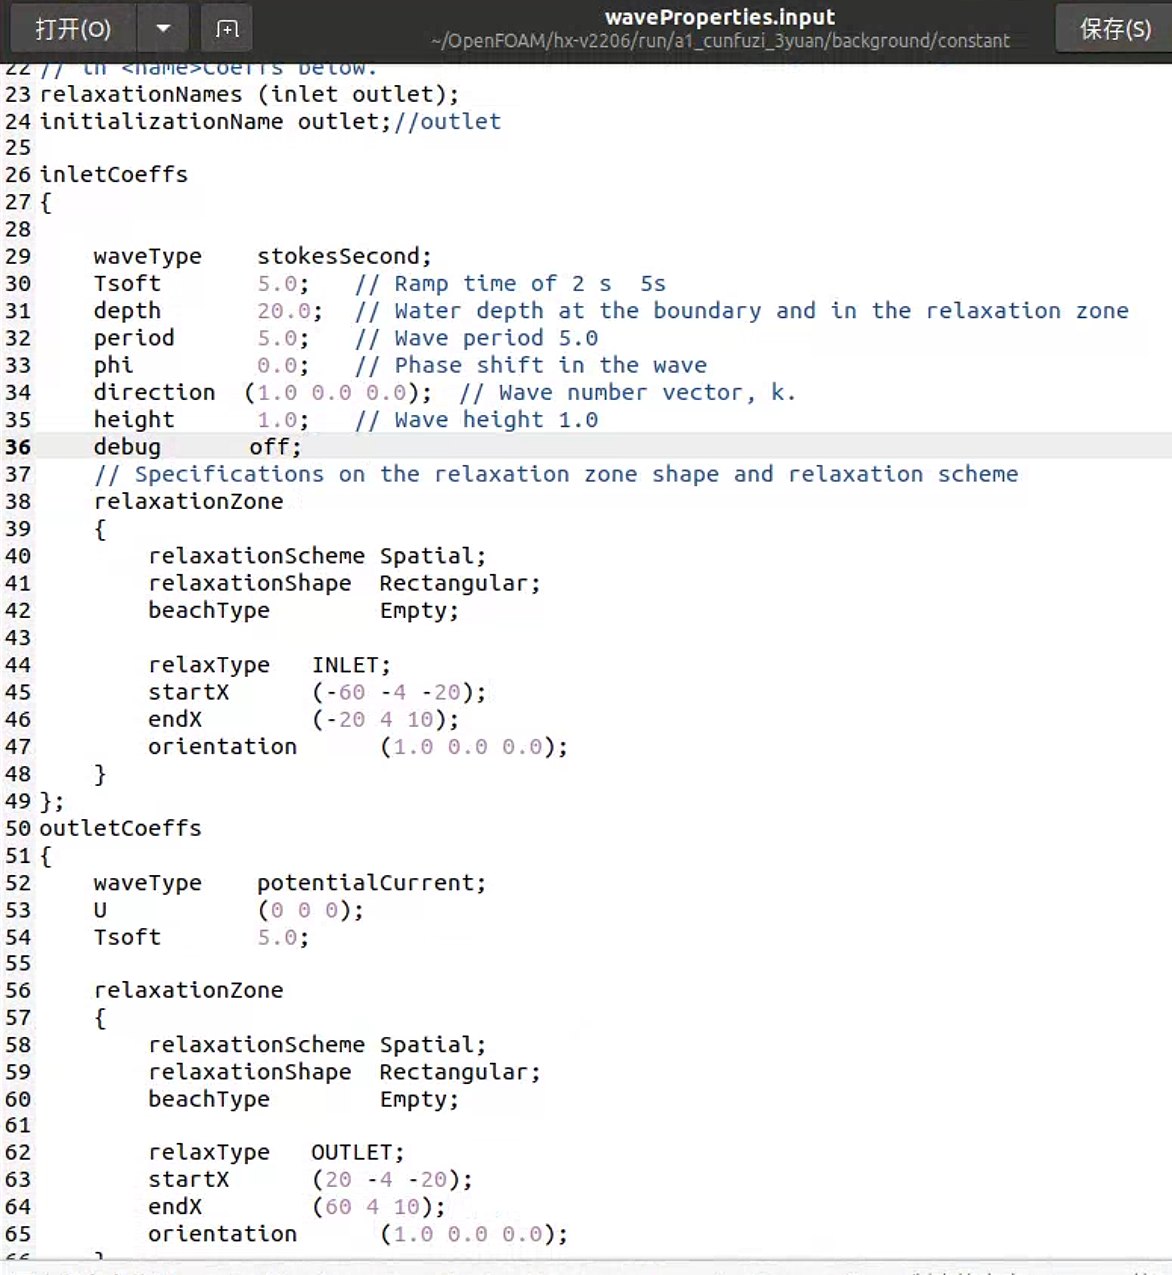Click startX value (-60 -4 -20)
Viewport: 1172px width, 1275px height.
(x=399, y=692)
